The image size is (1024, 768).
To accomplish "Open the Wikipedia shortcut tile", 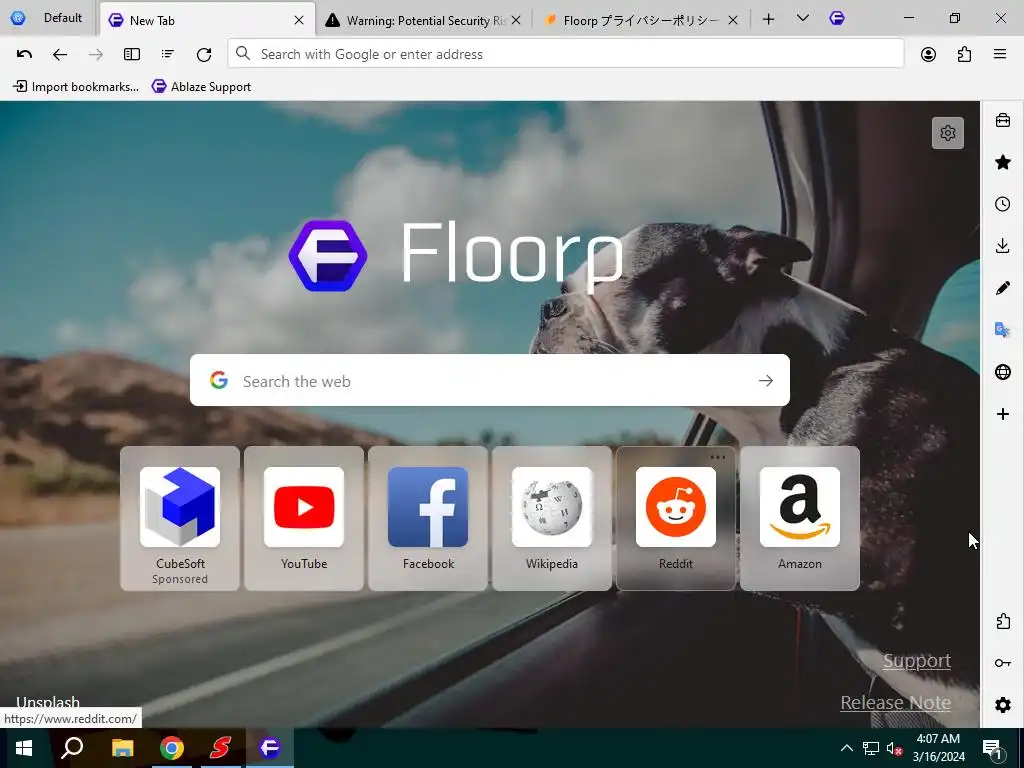I will coord(552,519).
